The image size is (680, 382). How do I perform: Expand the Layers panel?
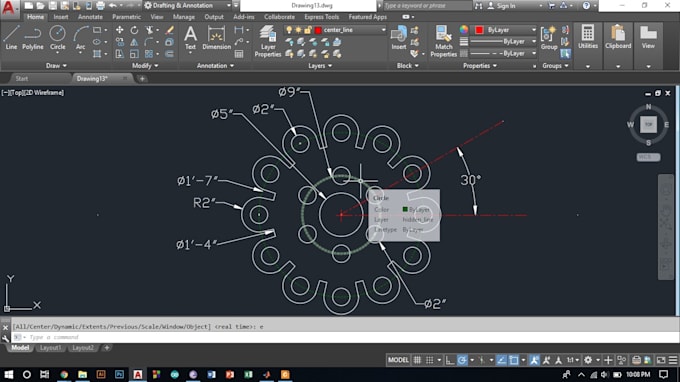point(320,66)
